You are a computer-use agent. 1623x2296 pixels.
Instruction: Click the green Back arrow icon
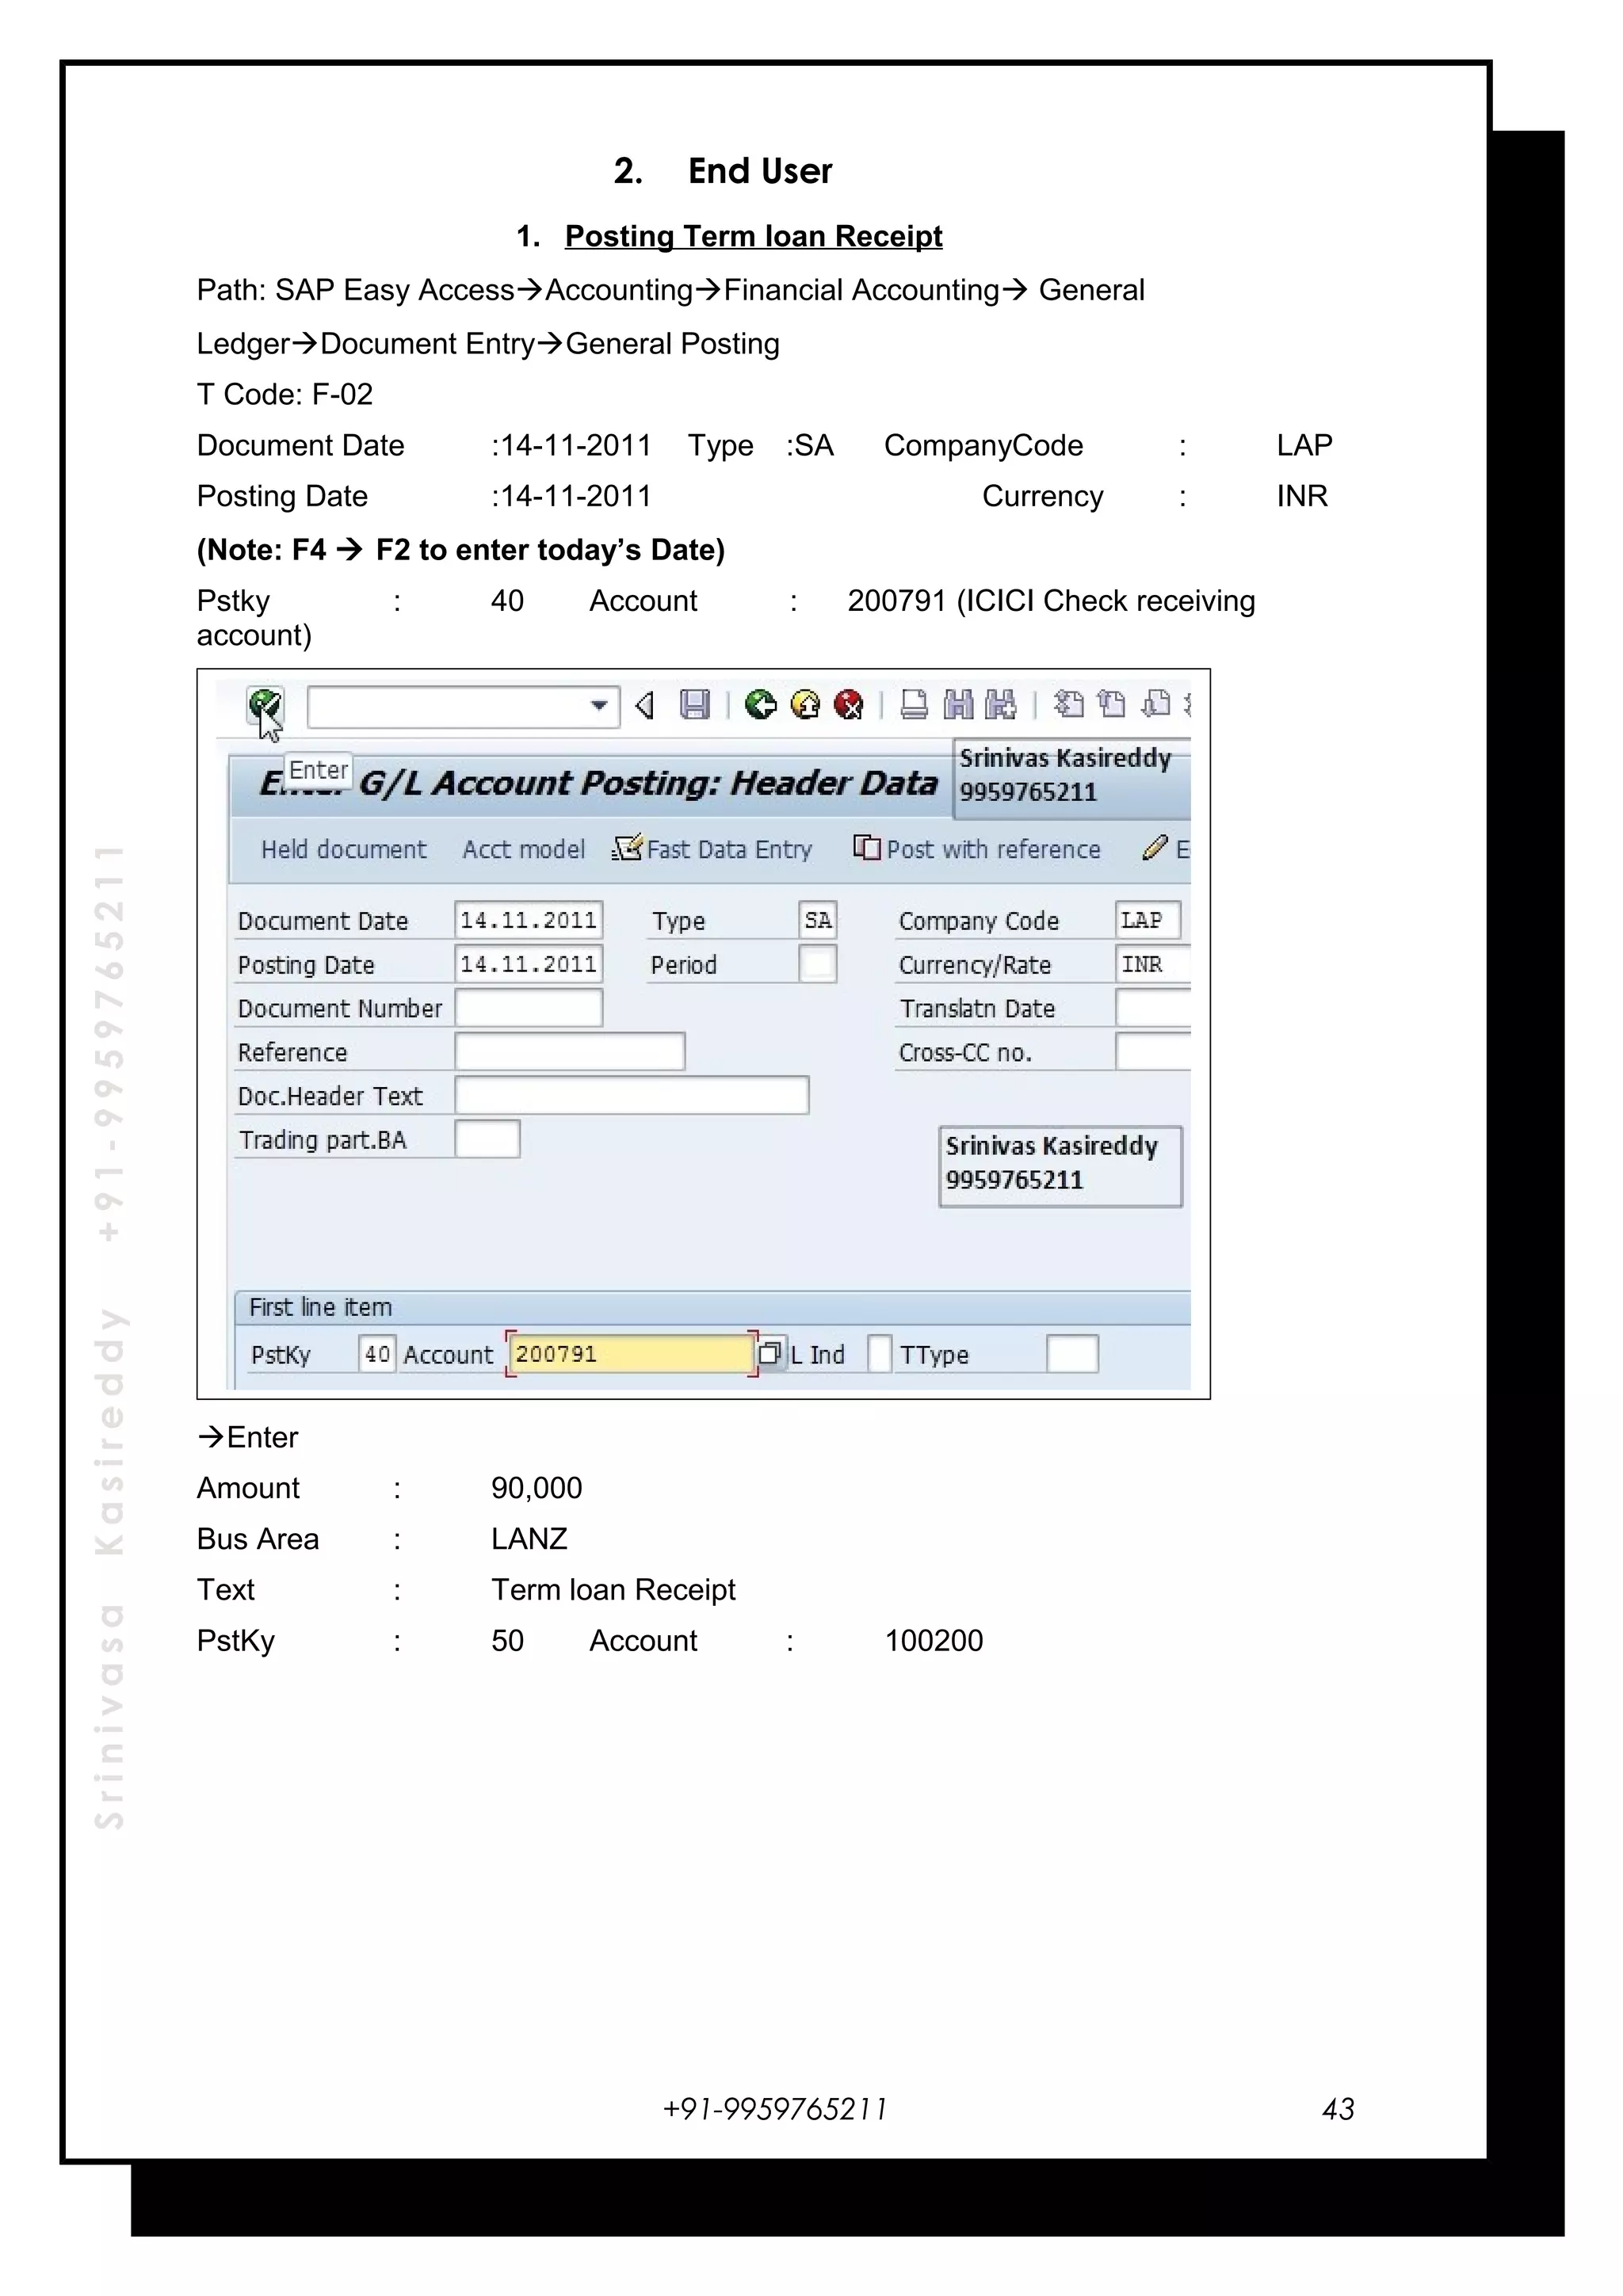(x=760, y=705)
